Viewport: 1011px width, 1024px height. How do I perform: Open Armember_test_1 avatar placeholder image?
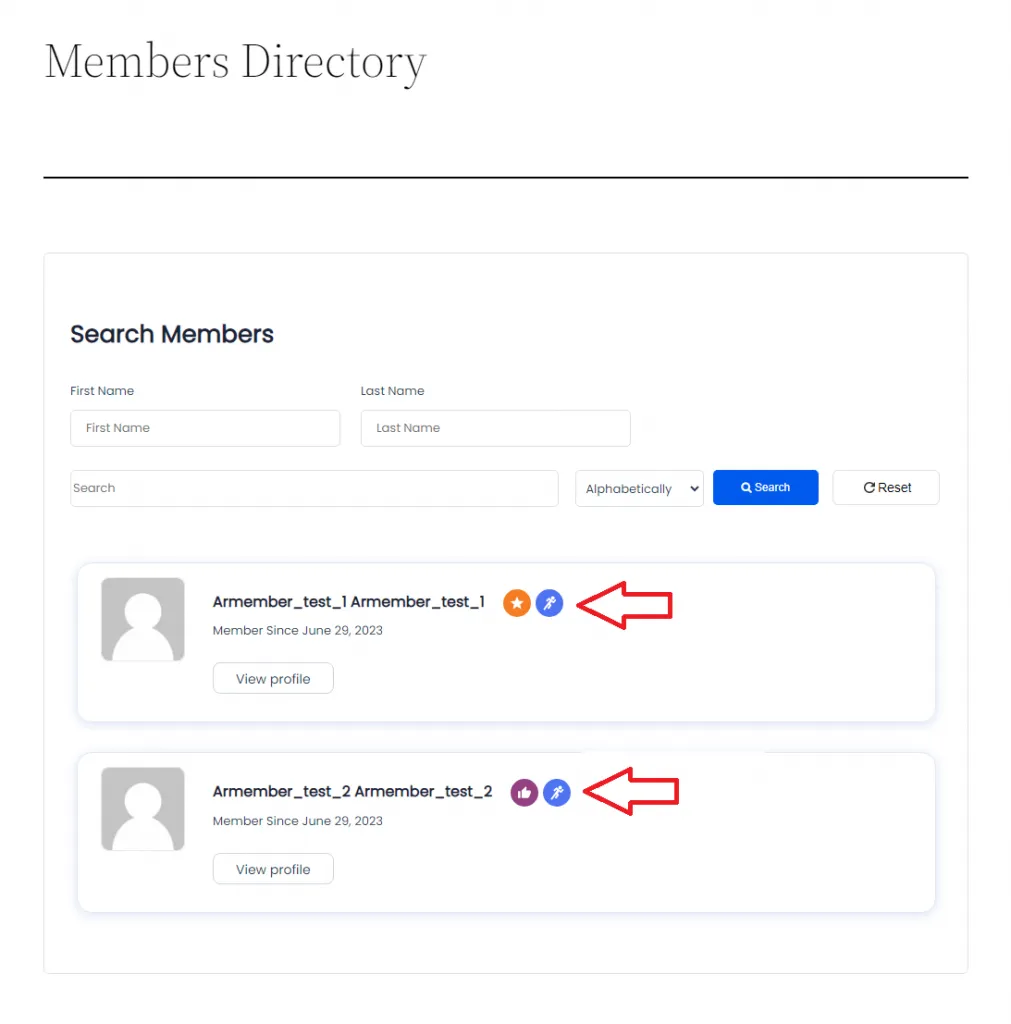(142, 619)
